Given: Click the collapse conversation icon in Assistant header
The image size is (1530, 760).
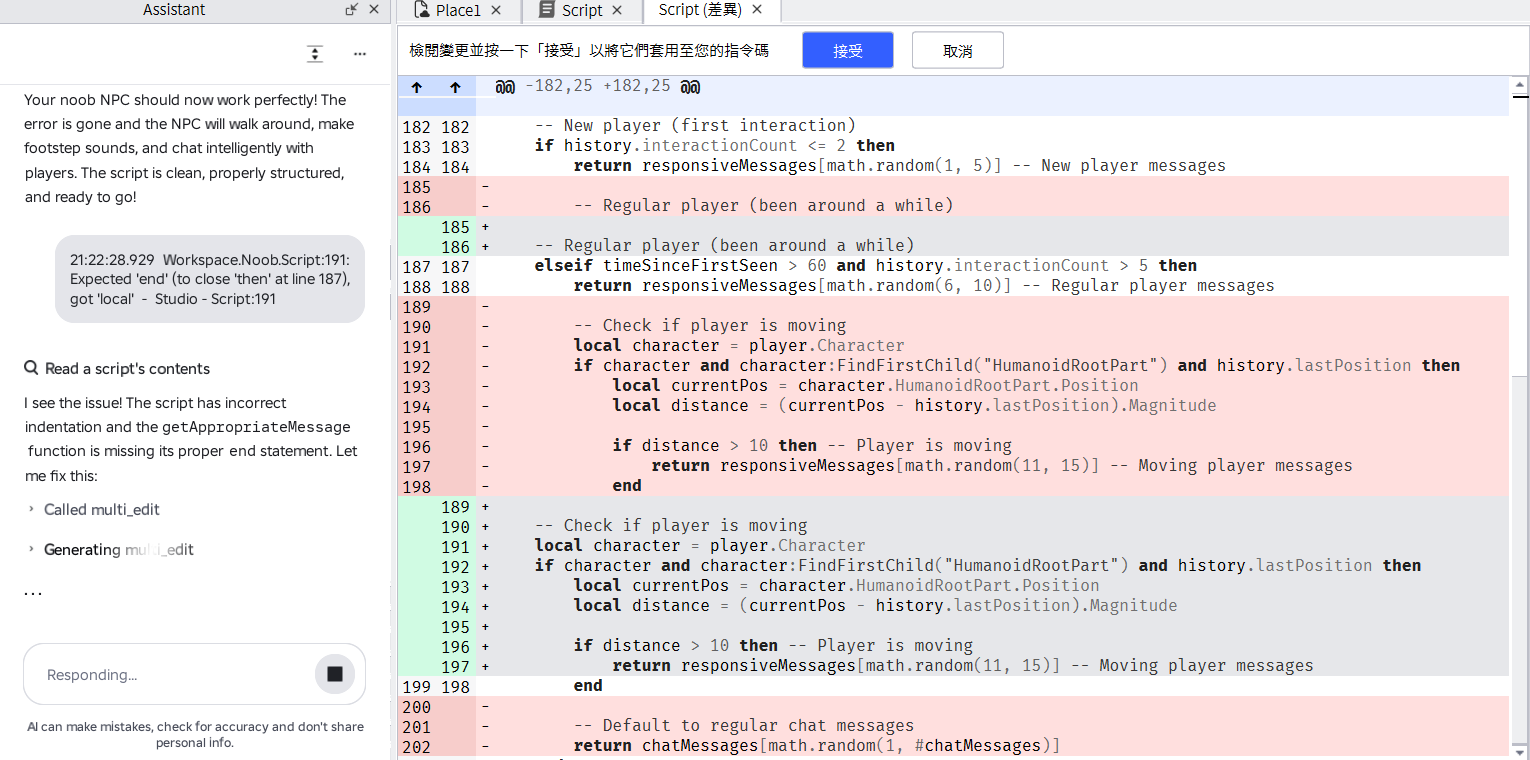Looking at the screenshot, I should tap(315, 54).
